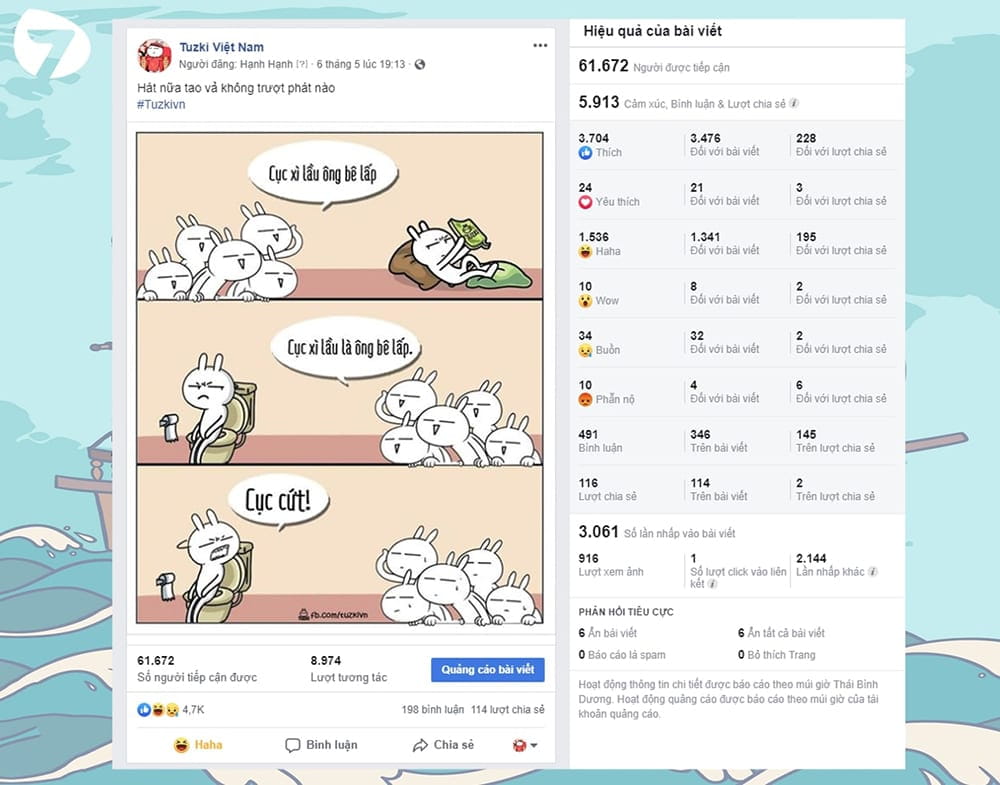Open the Tuzki Việt Nam page name link
1000x785 pixels.
click(221, 47)
